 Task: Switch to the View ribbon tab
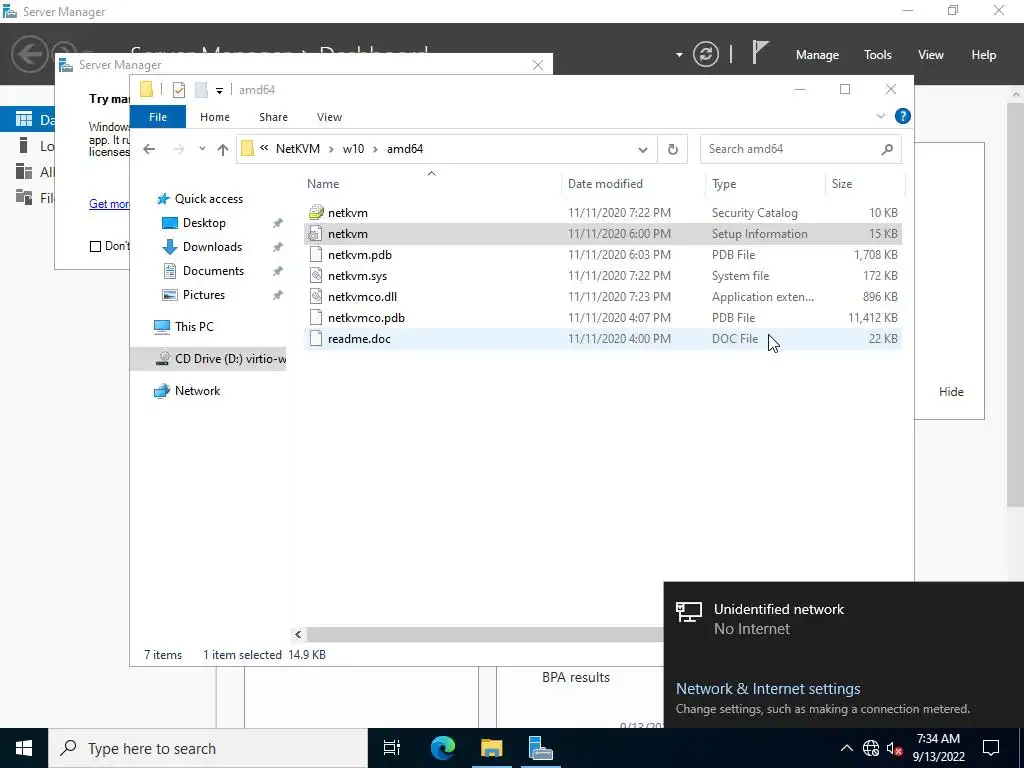pyautogui.click(x=329, y=117)
